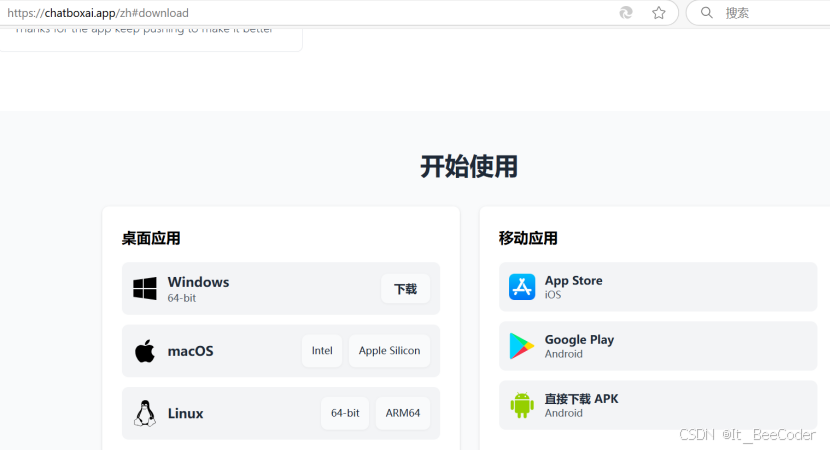
Task: Click the Windows label text
Action: click(x=198, y=282)
